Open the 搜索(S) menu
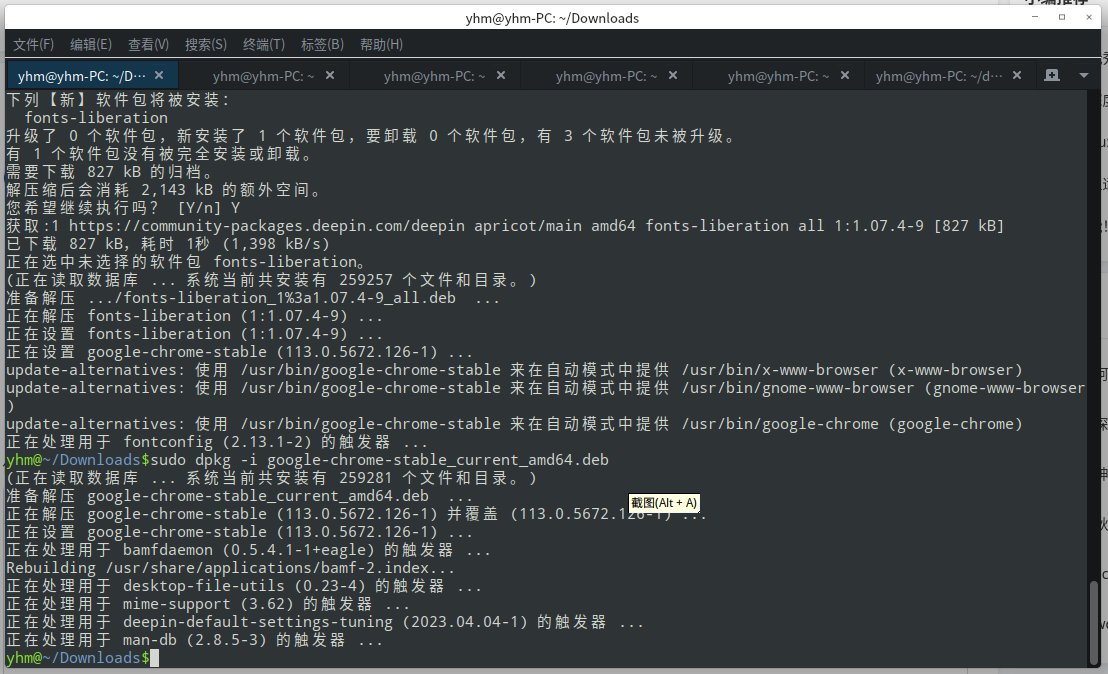The width and height of the screenshot is (1108, 674). pos(205,44)
